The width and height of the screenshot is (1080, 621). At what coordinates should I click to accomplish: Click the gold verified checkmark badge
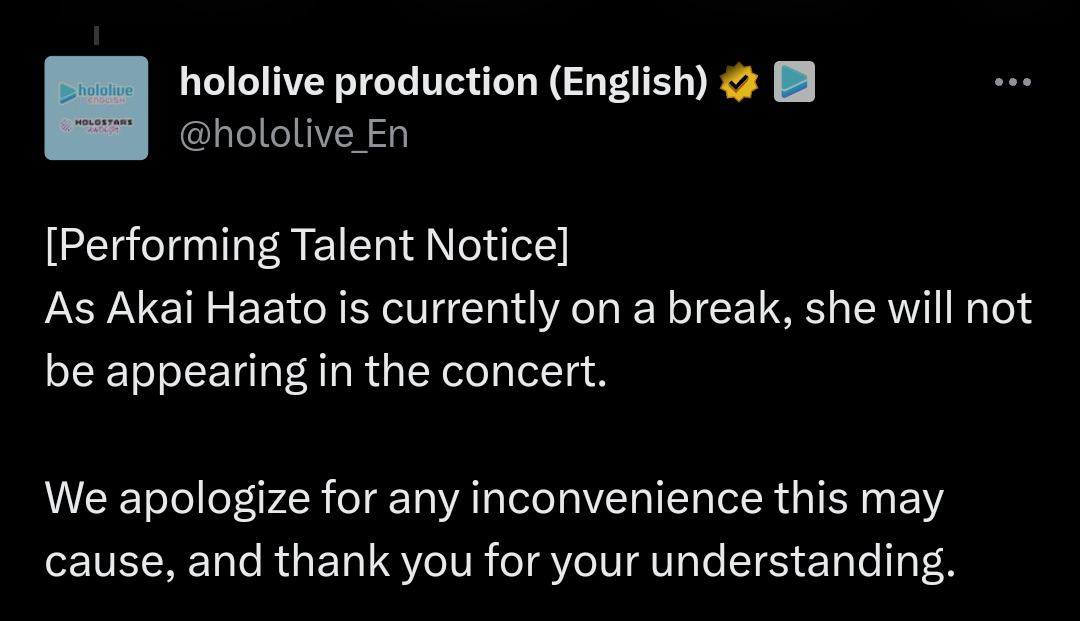coord(738,82)
